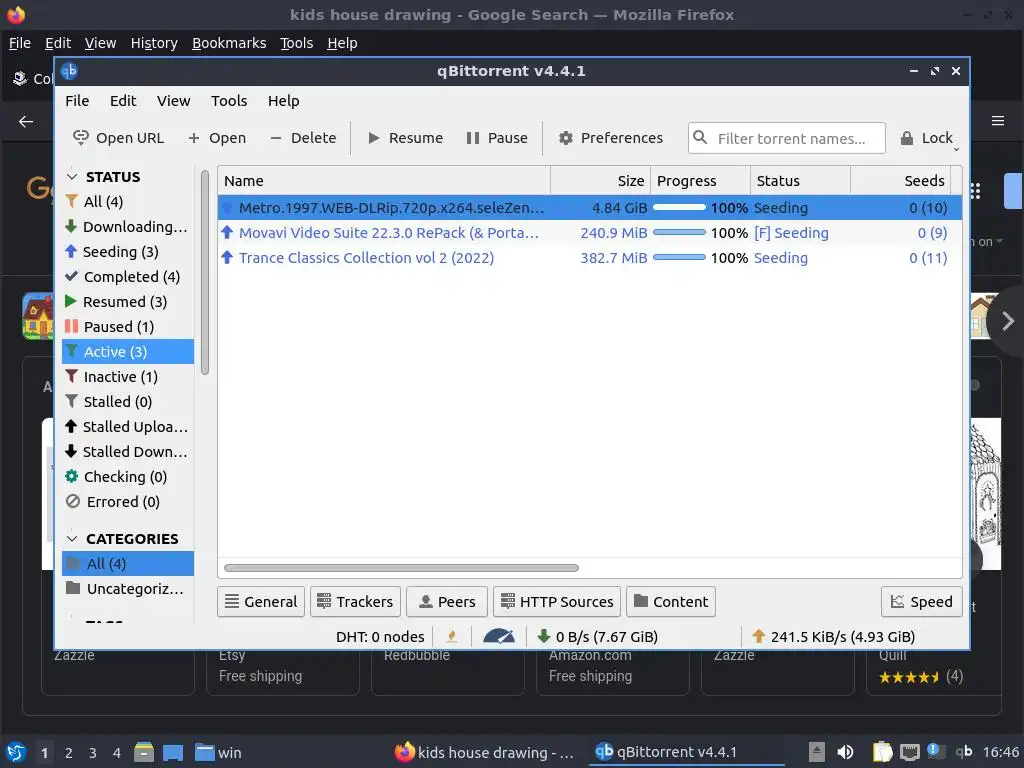Open Firefox Bookmarks menu
This screenshot has width=1024, height=768.
229,43
